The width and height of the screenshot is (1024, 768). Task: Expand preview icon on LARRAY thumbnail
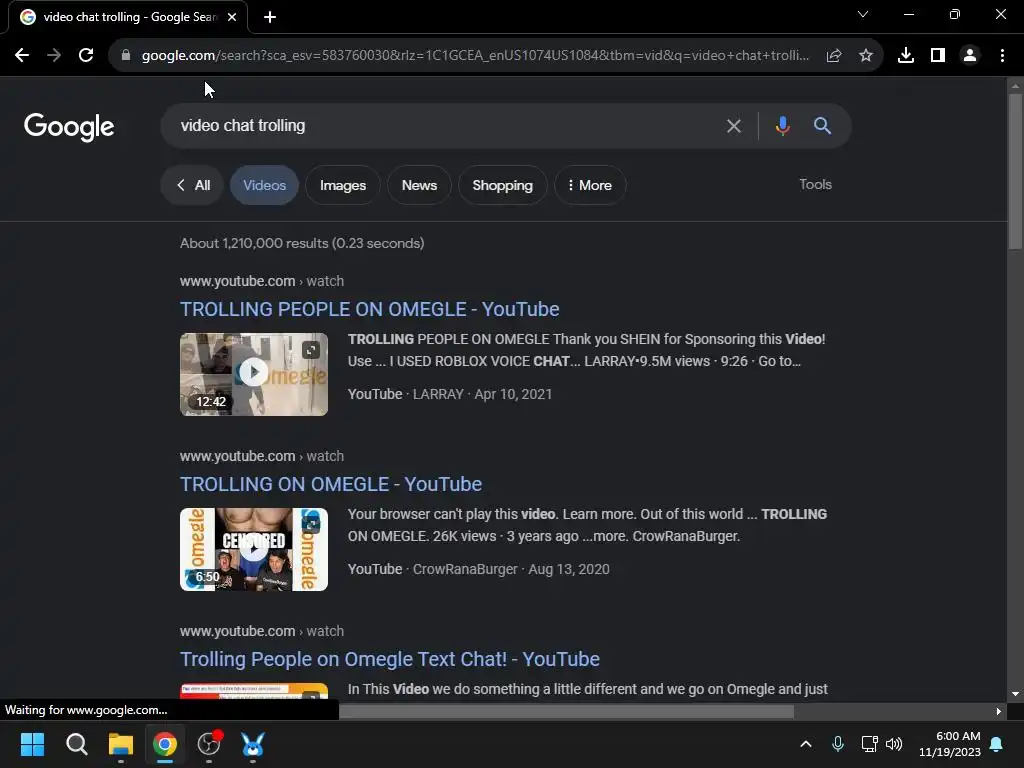311,350
